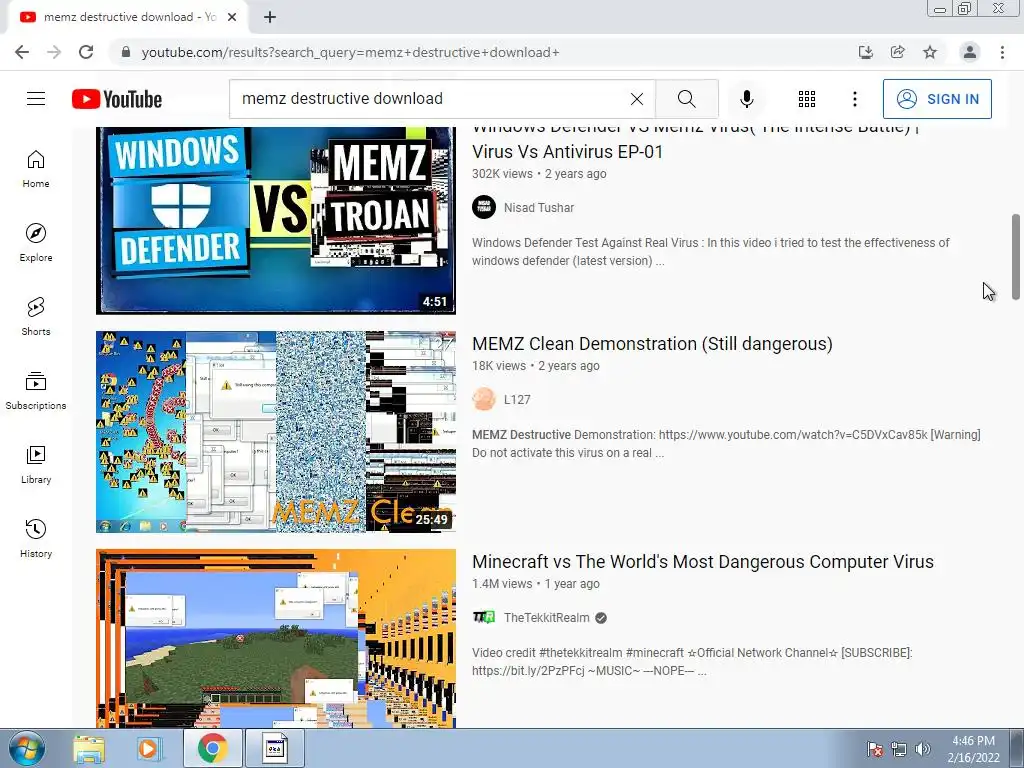The height and width of the screenshot is (768, 1024).
Task: Open Chrome profile avatar
Action: (x=970, y=52)
